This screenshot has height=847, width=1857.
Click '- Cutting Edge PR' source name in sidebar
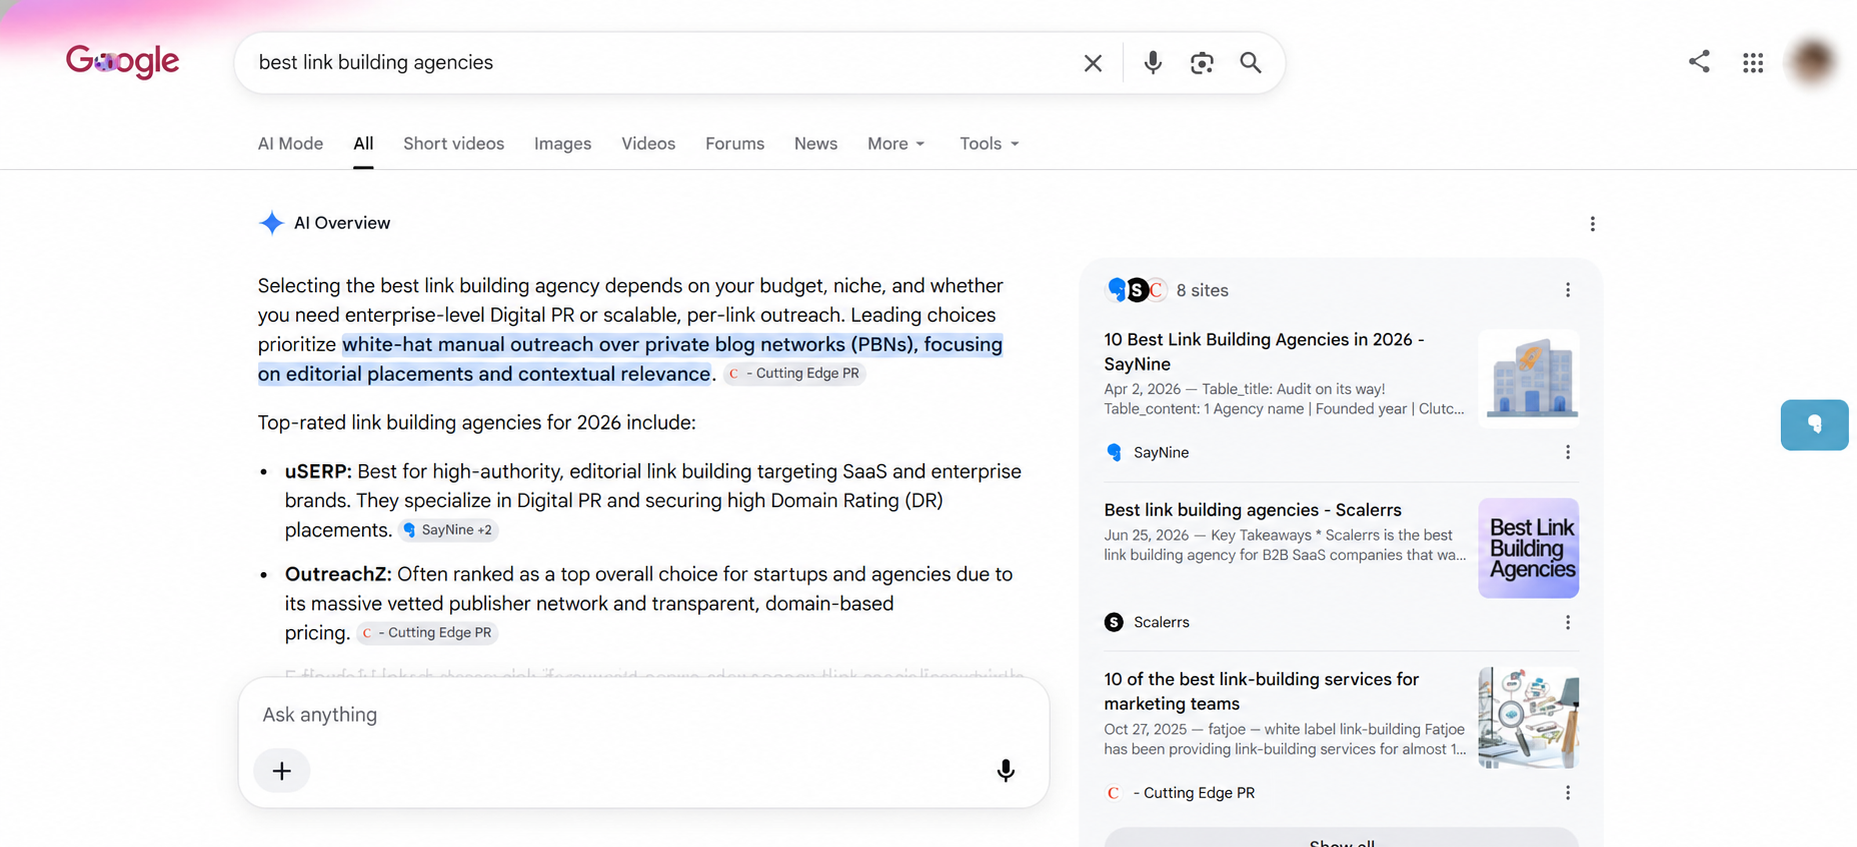click(x=1194, y=793)
